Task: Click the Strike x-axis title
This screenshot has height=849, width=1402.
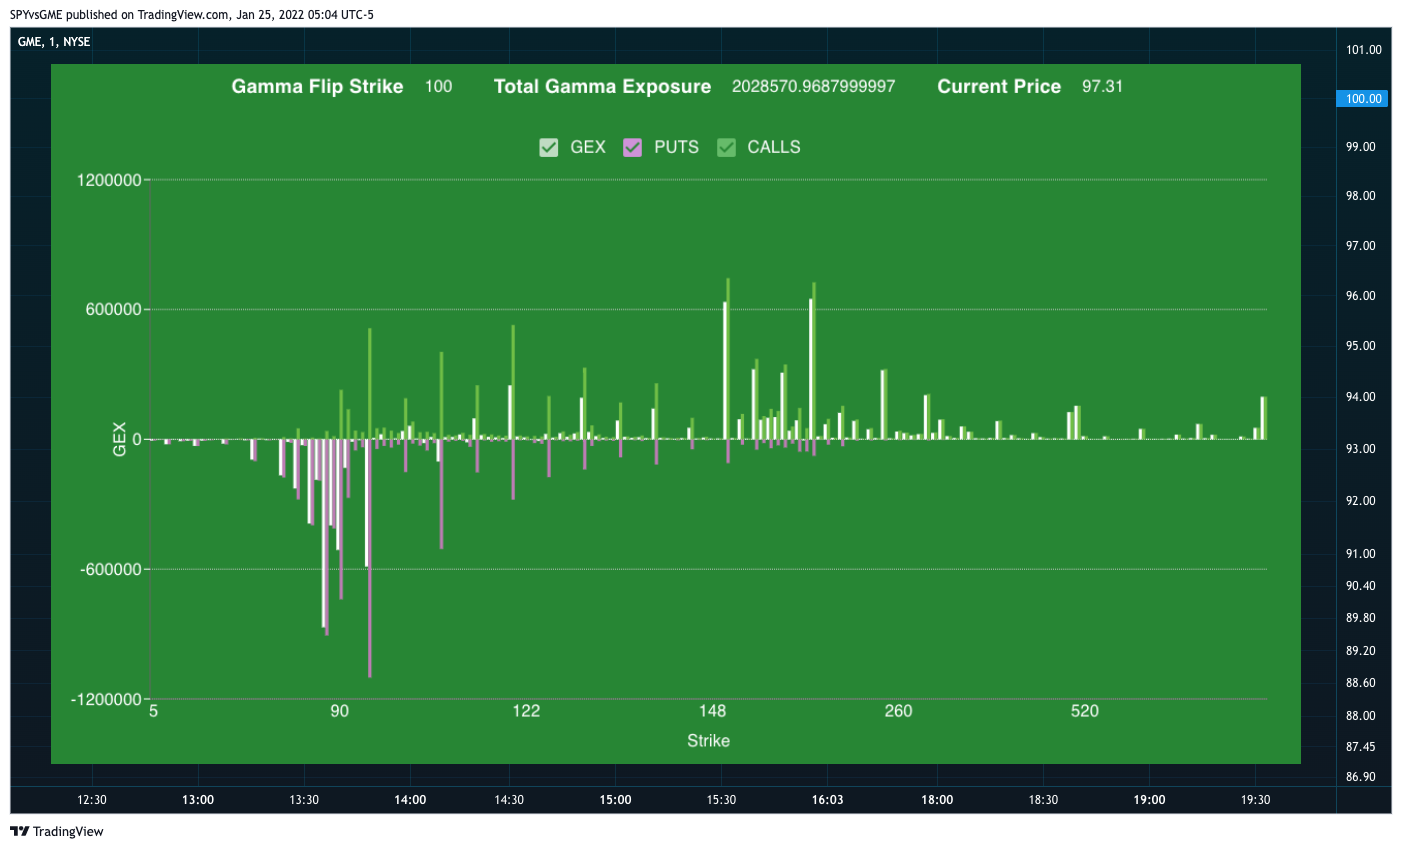Action: (708, 741)
